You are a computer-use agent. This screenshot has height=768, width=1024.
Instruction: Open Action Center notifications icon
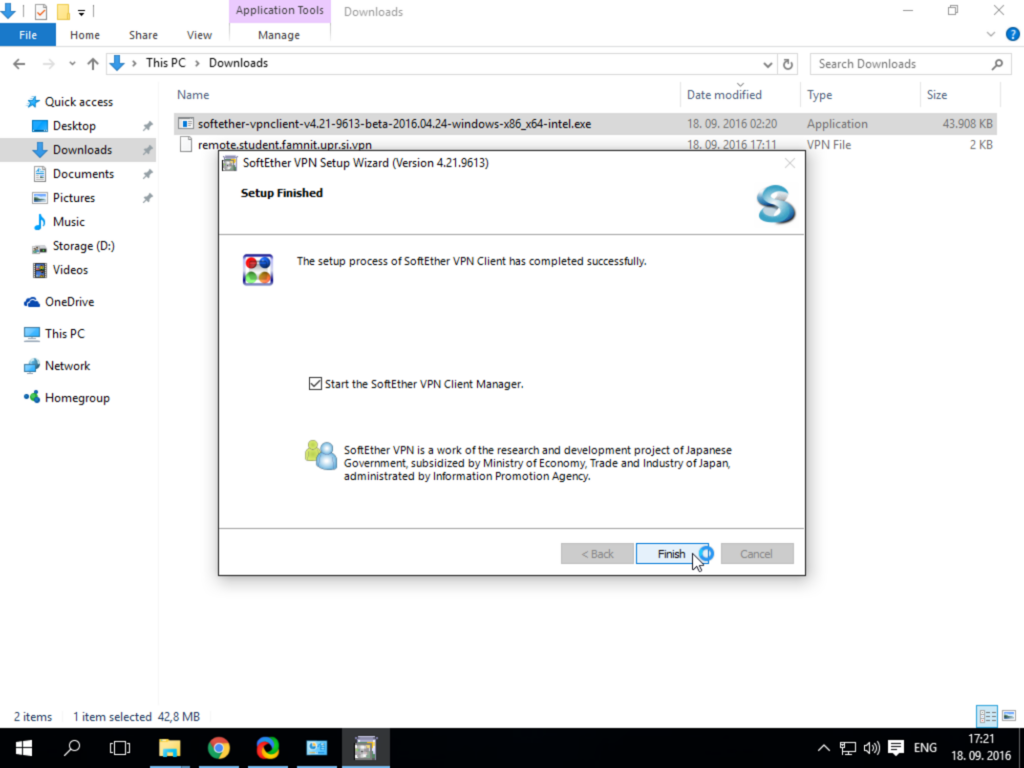pos(896,748)
